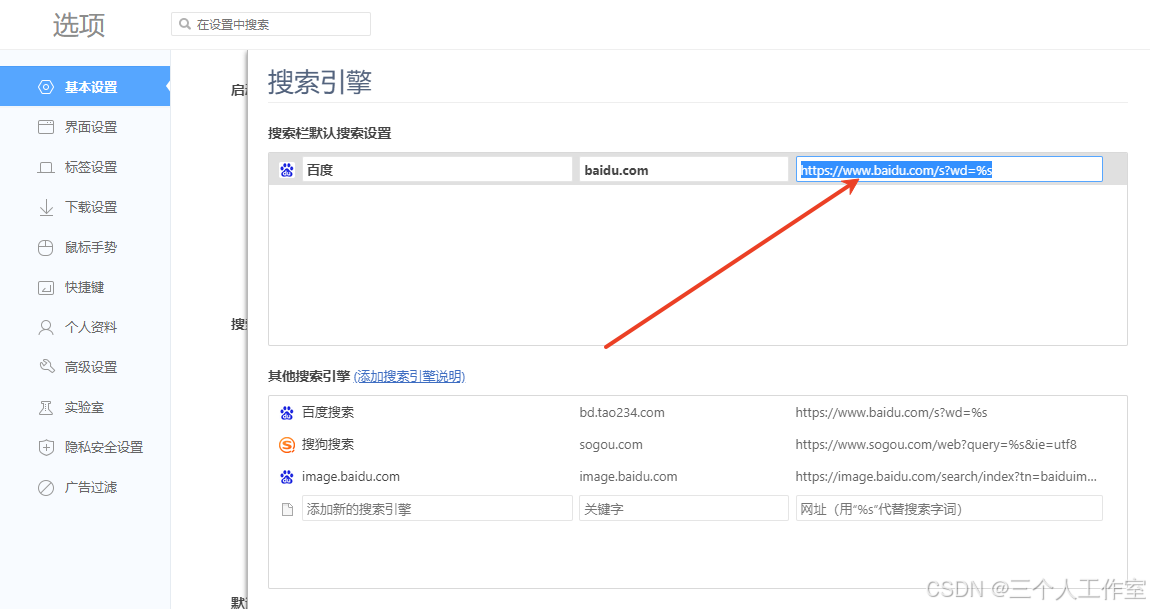Click the magnifier icon in settings search

pyautogui.click(x=185, y=24)
